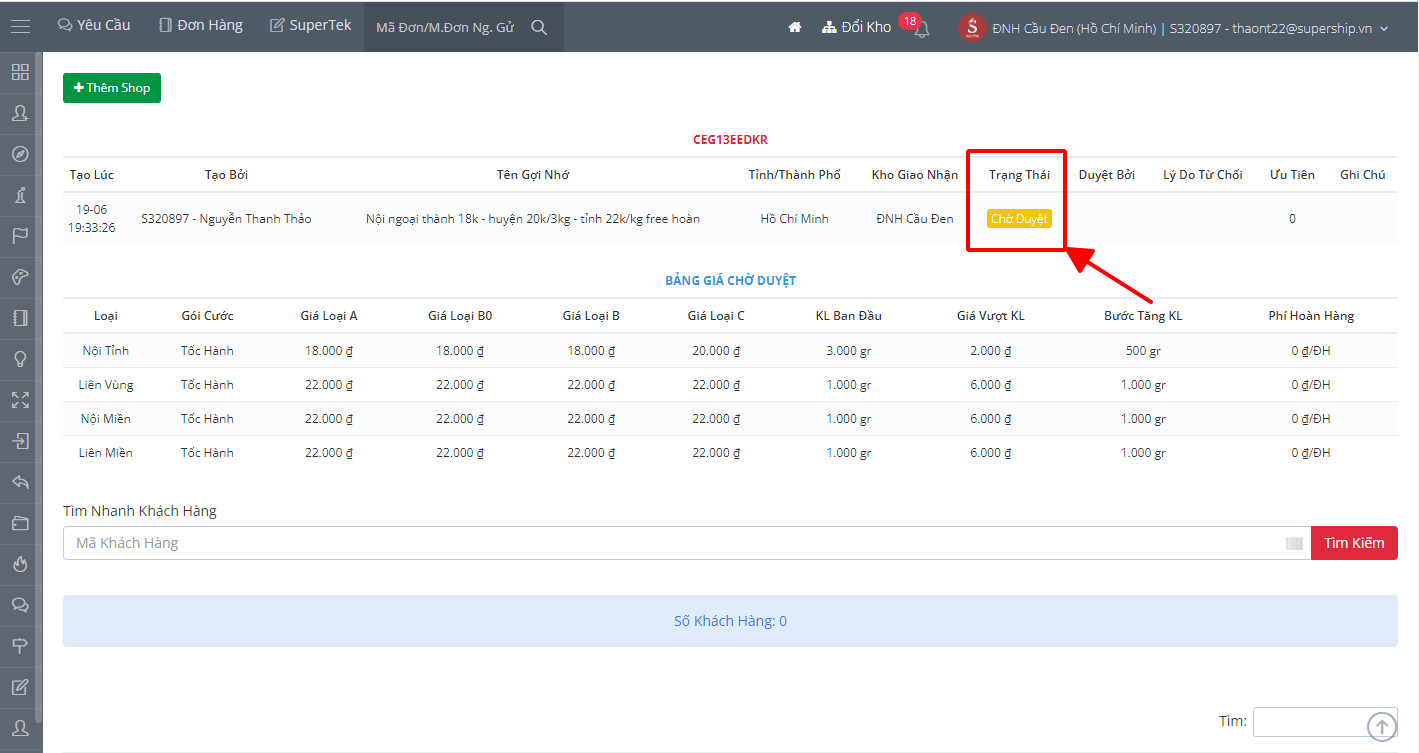Click the scroll-to-top arrow button

pyautogui.click(x=1381, y=726)
